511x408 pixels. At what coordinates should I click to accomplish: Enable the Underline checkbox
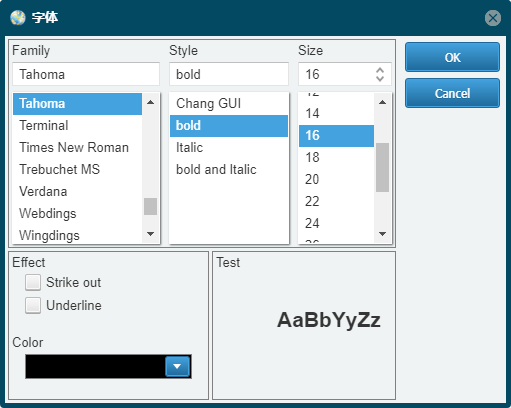click(33, 305)
